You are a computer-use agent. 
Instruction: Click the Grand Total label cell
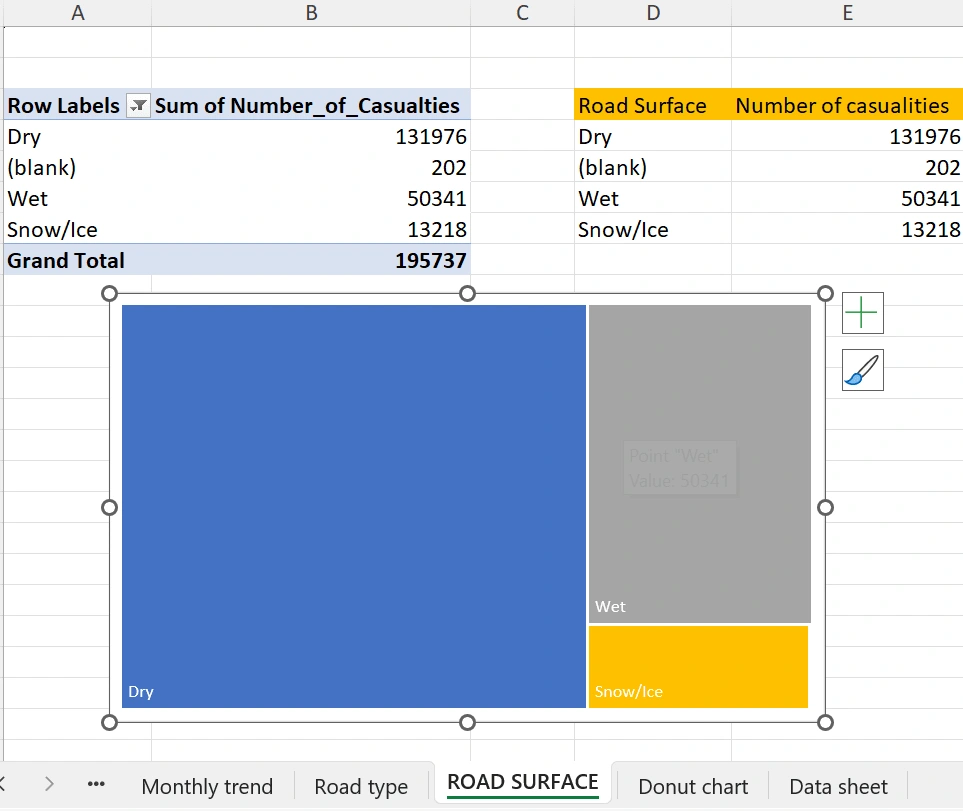tap(77, 260)
